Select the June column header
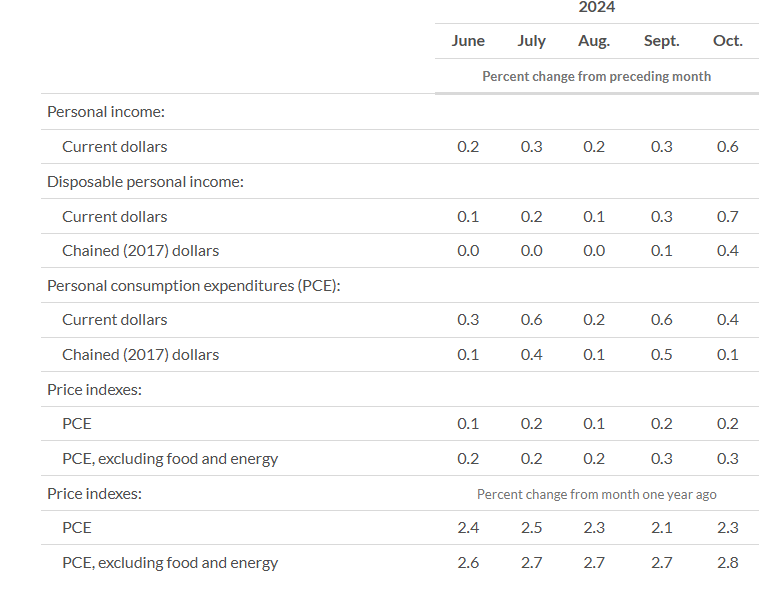Screen dimensions: 777x592 pyautogui.click(x=468, y=41)
